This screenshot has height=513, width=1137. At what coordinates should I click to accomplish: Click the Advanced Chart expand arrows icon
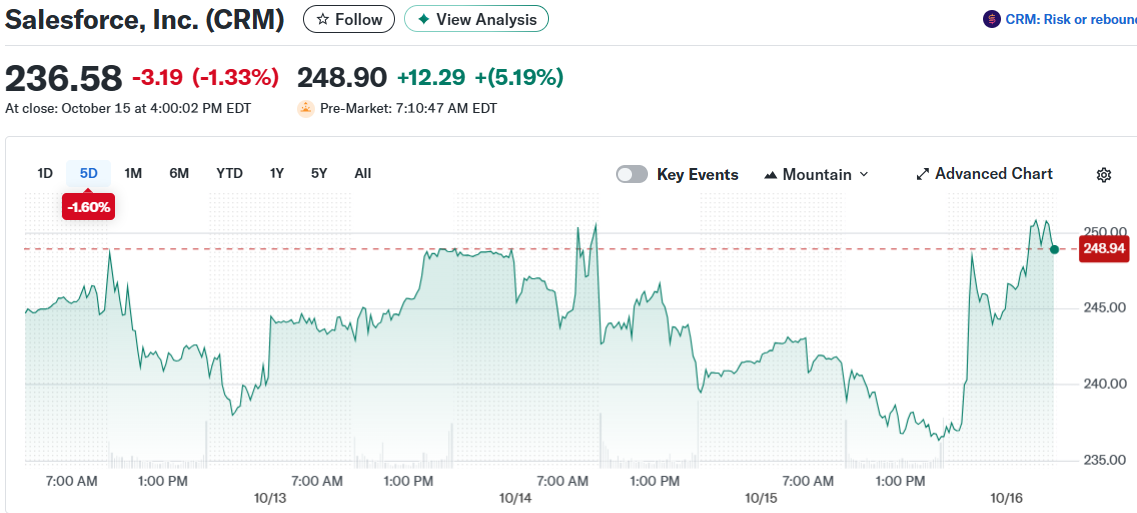(x=923, y=174)
